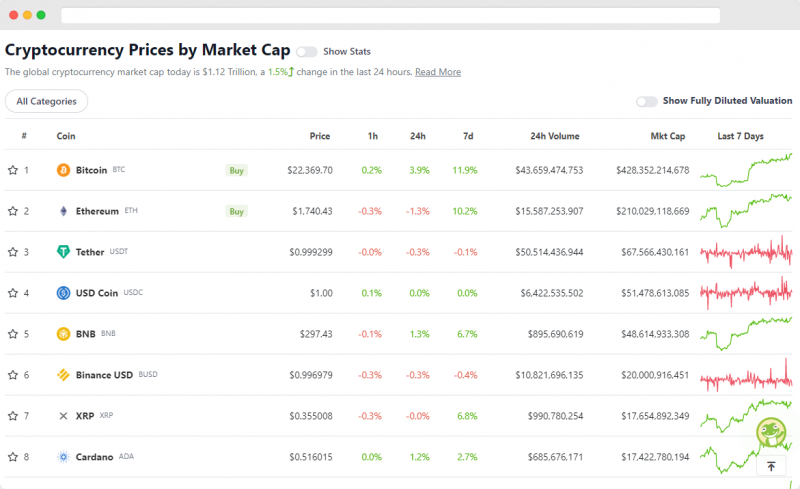This screenshot has height=489, width=800.
Task: Star the Tether row
Action: (x=13, y=252)
